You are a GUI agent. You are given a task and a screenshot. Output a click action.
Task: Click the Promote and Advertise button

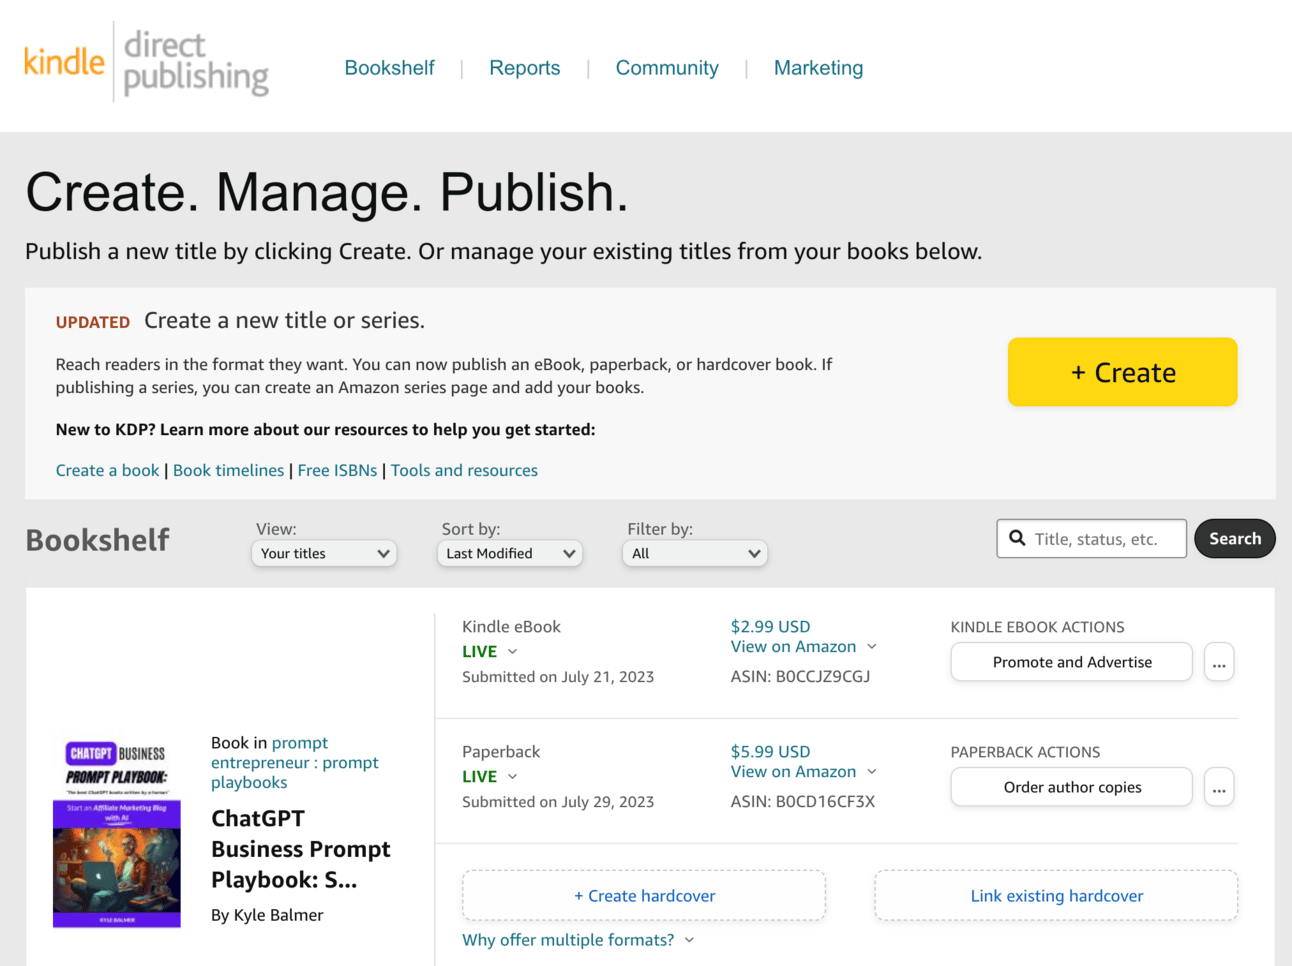(x=1071, y=663)
